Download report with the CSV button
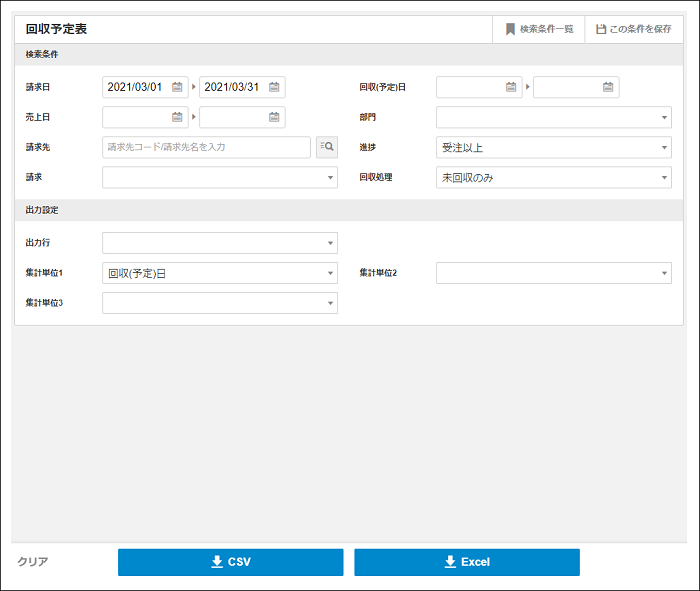Image resolution: width=700 pixels, height=591 pixels. pos(230,562)
